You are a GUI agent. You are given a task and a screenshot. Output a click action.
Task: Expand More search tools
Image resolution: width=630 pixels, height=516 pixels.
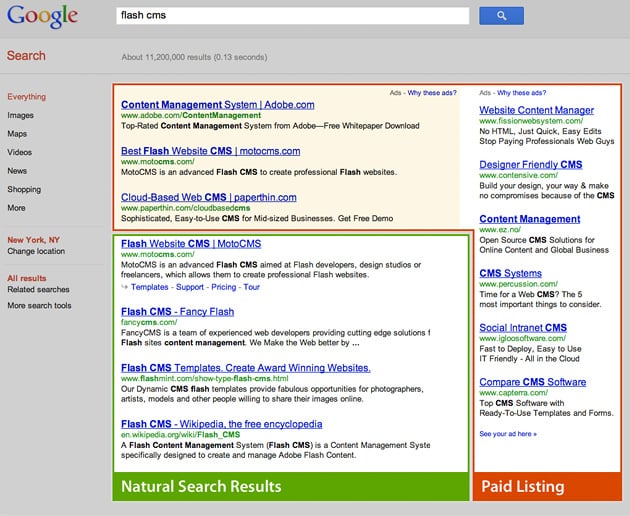39,305
